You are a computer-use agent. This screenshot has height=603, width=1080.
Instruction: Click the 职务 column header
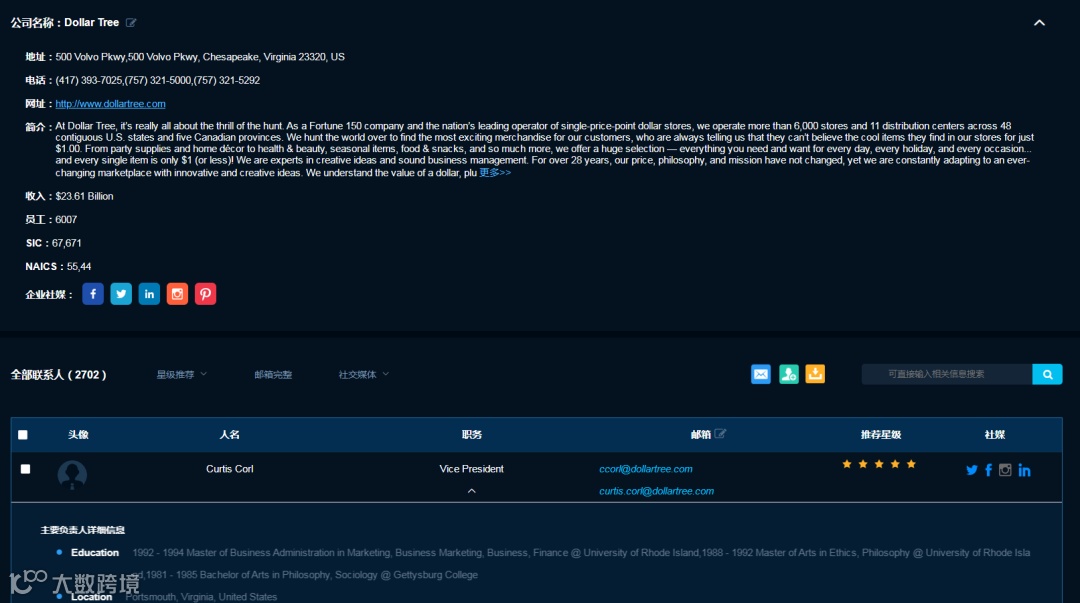pyautogui.click(x=471, y=435)
